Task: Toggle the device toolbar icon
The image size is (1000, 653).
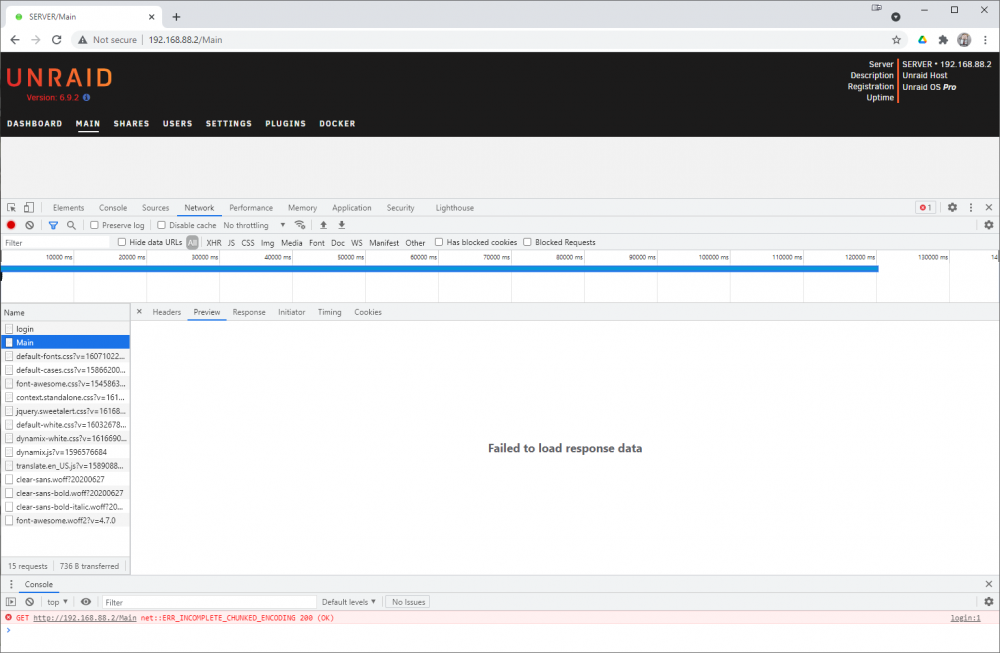Action: click(x=29, y=208)
